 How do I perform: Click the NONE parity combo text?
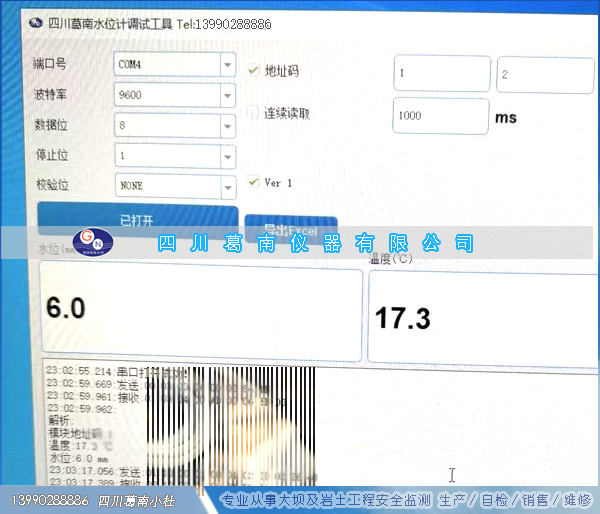click(131, 186)
